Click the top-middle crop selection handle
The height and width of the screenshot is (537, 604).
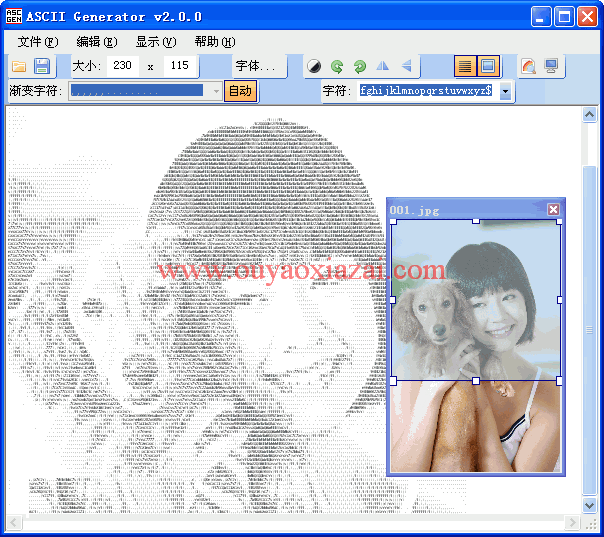[x=476, y=221]
